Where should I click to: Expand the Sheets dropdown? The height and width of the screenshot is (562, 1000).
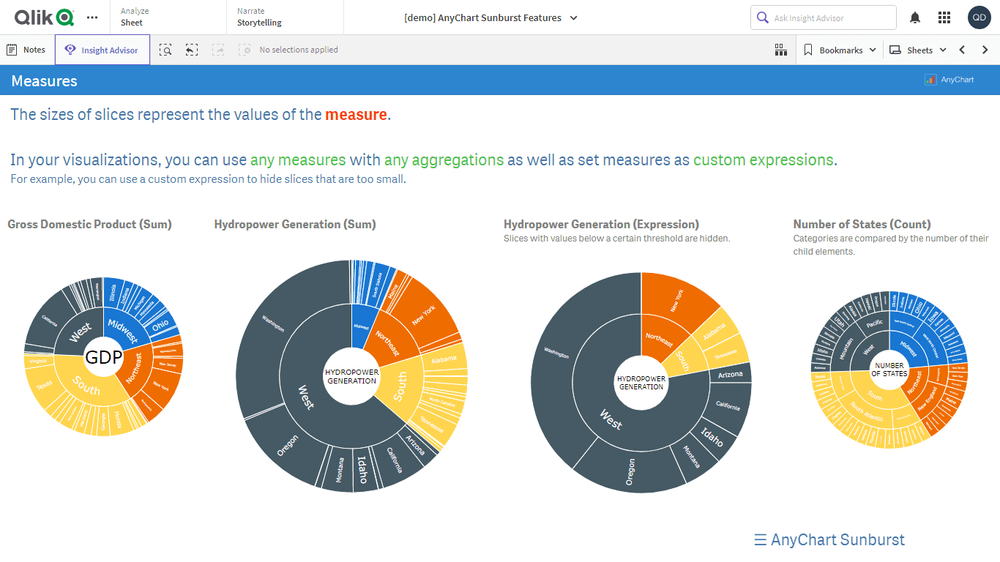[x=918, y=50]
